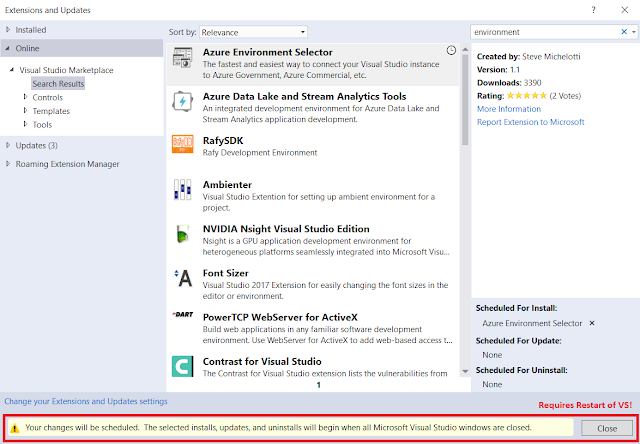
Task: Open the search box history dropdown arrow
Action: pyautogui.click(x=634, y=32)
